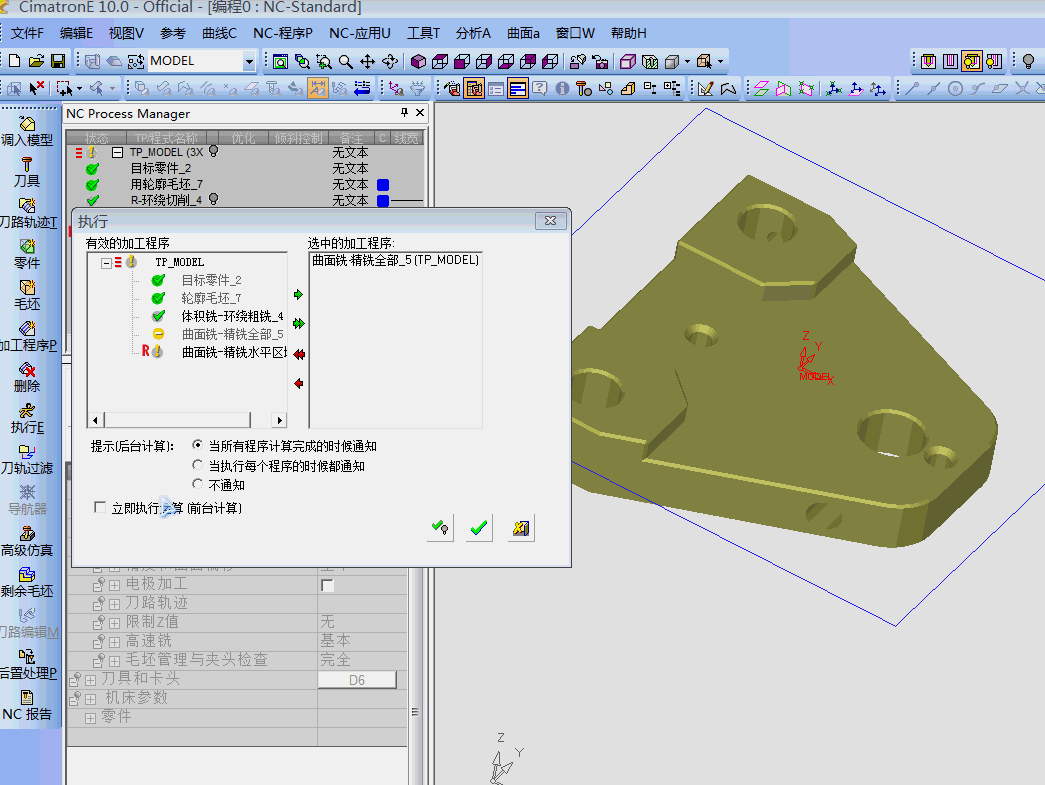Open the 文件F menu

pos(27,33)
